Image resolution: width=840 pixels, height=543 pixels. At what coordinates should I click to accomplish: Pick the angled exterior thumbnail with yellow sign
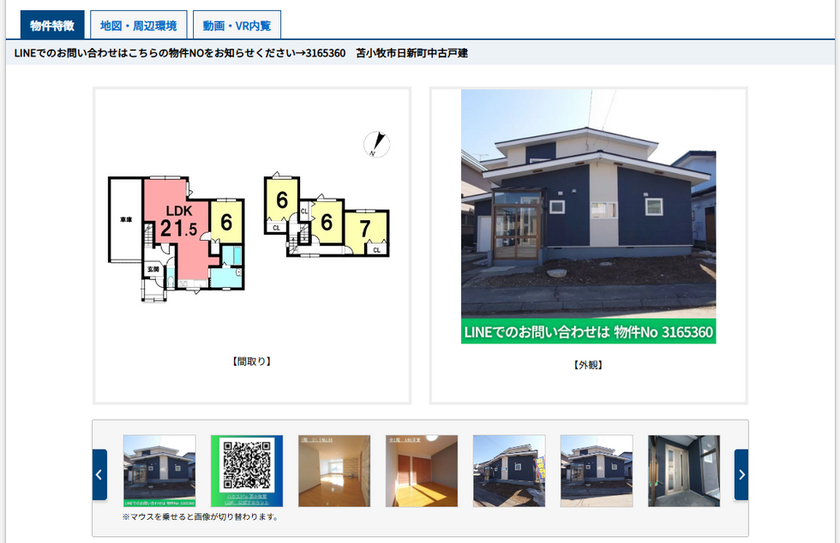[509, 470]
